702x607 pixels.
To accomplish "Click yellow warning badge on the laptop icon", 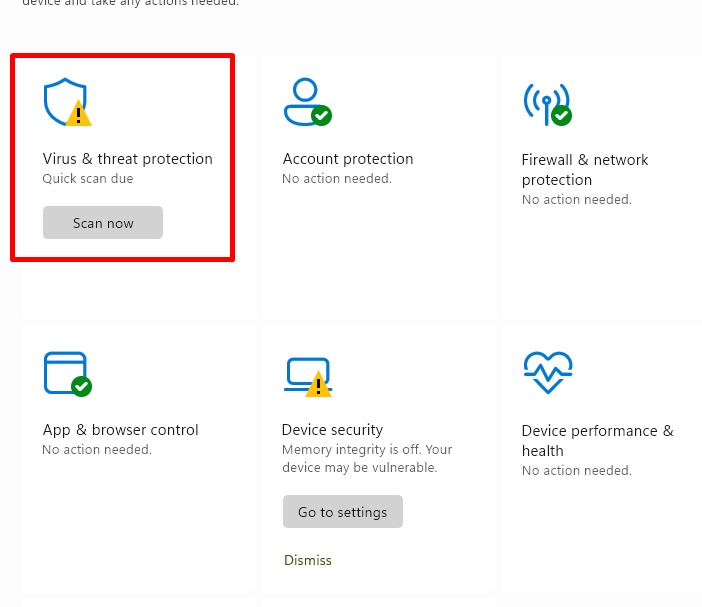I will pyautogui.click(x=318, y=384).
